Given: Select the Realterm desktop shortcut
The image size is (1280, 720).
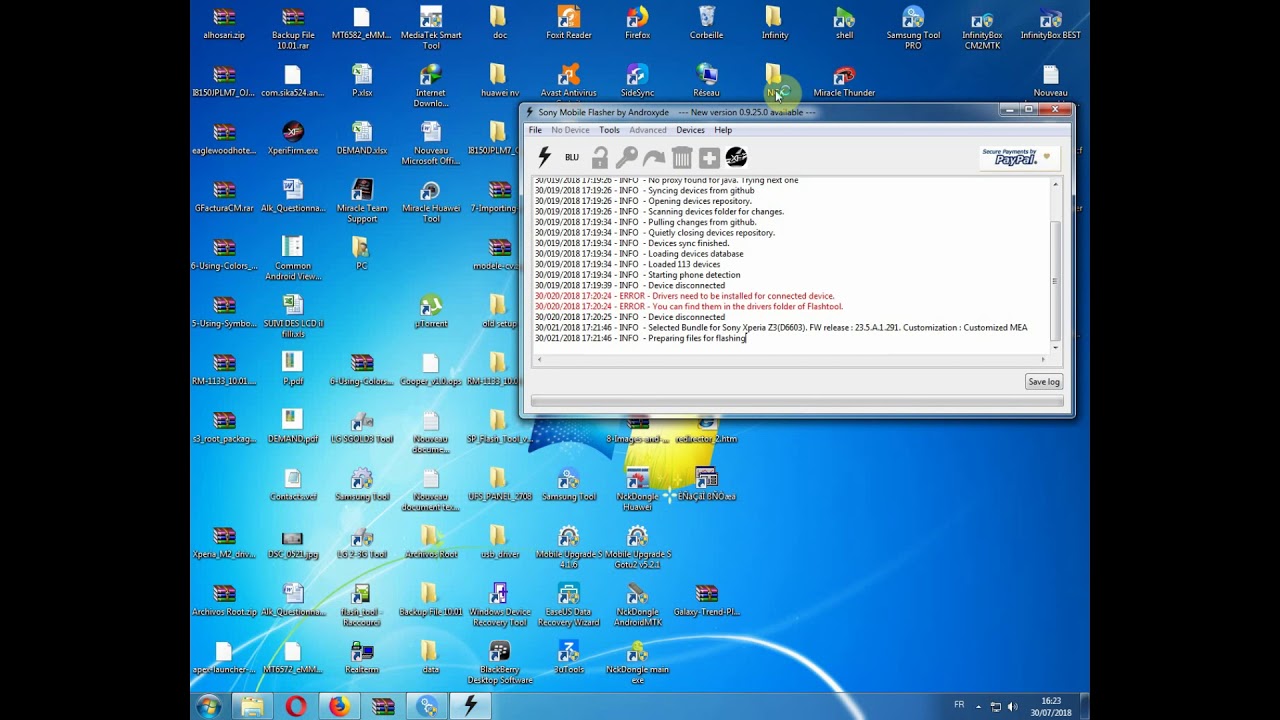Looking at the screenshot, I should (x=362, y=658).
